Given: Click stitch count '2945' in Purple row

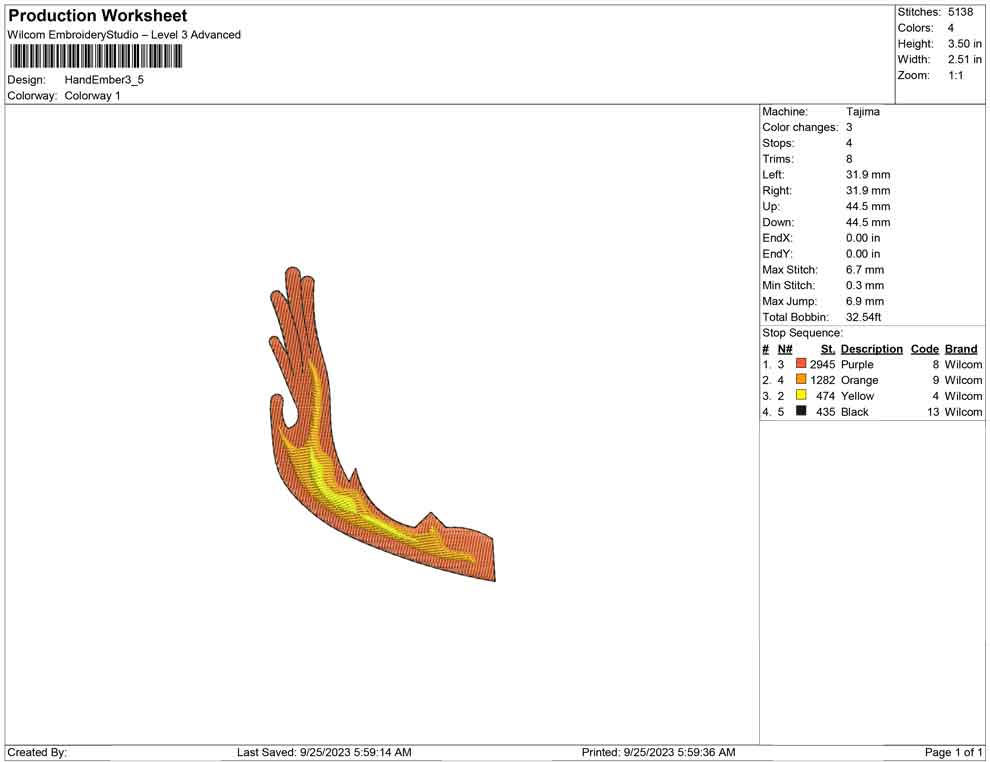Looking at the screenshot, I should coord(822,364).
